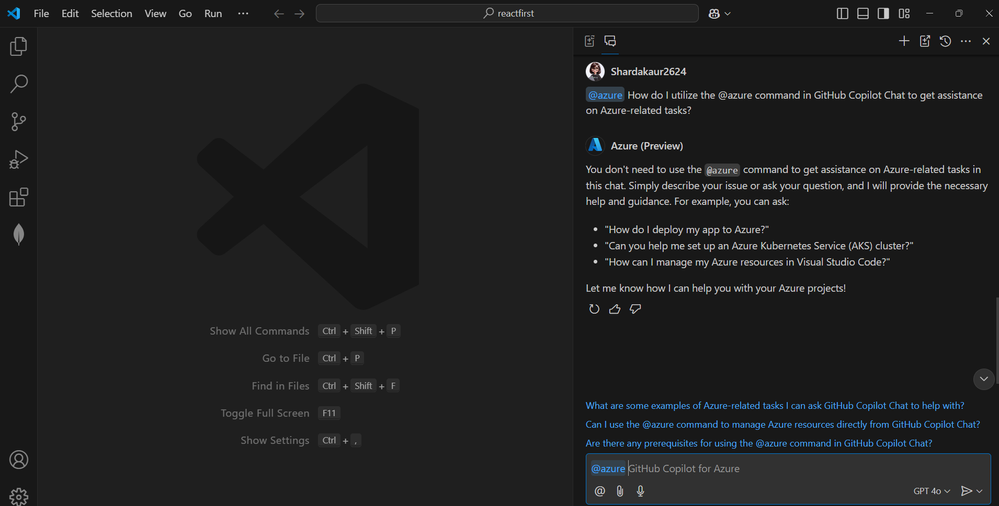Open the Accounts icon in activity bar

[18, 459]
